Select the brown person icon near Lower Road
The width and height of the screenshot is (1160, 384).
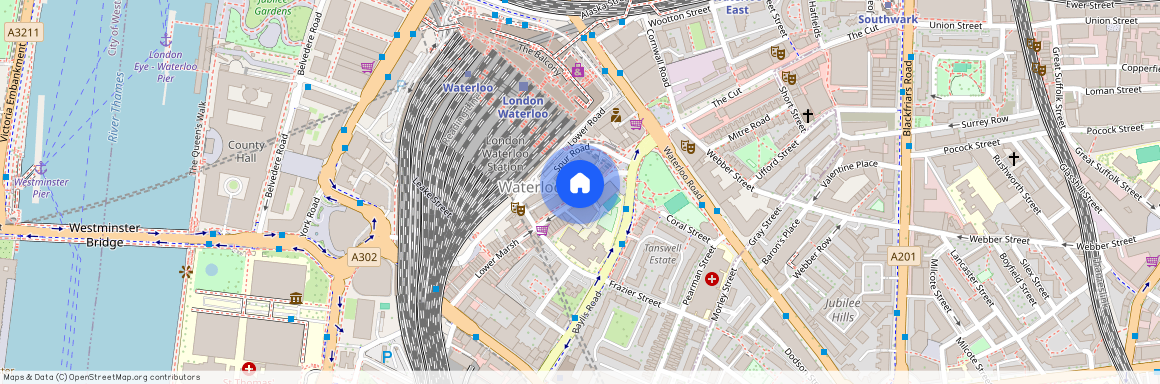(616, 115)
